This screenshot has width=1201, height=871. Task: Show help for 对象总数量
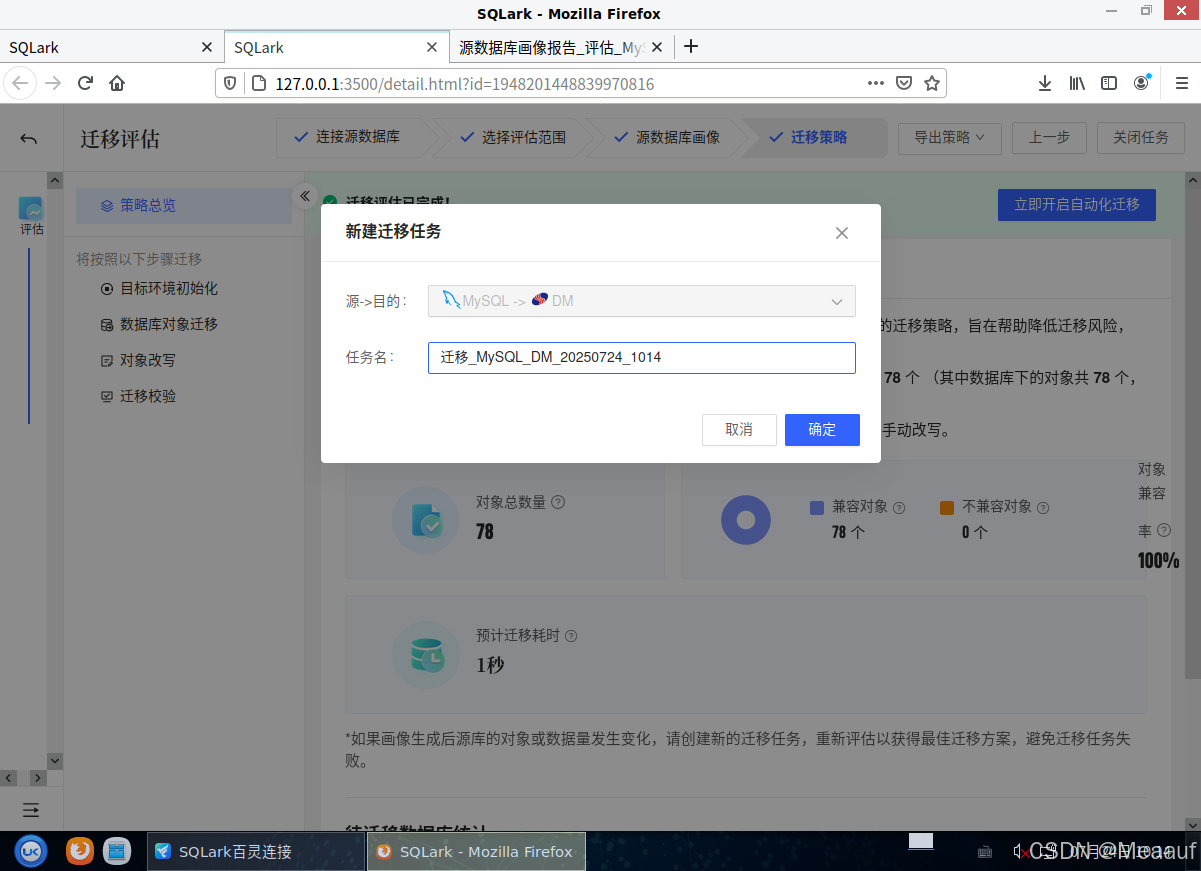[558, 502]
